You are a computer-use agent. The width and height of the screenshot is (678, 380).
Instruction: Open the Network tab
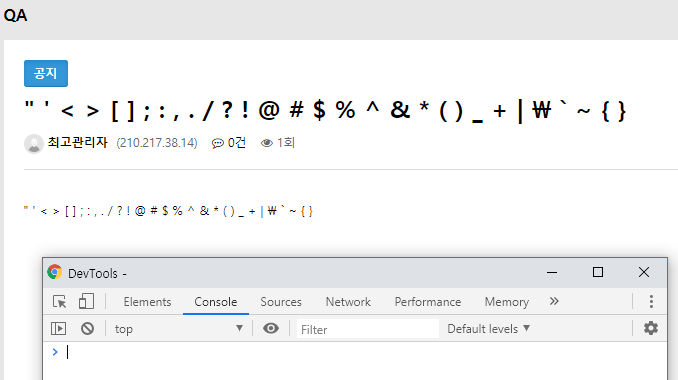(348, 302)
